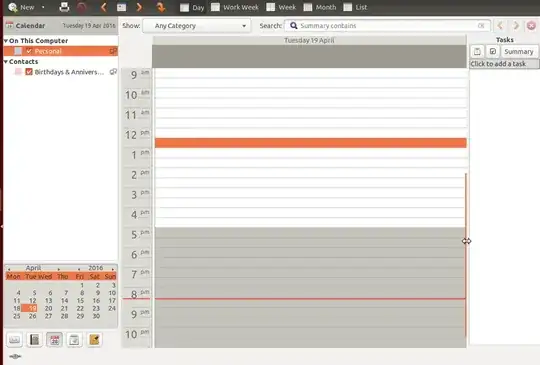Screen dimensions: 540x365
Task: Switch to Work Week view
Action: (x=235, y=7)
